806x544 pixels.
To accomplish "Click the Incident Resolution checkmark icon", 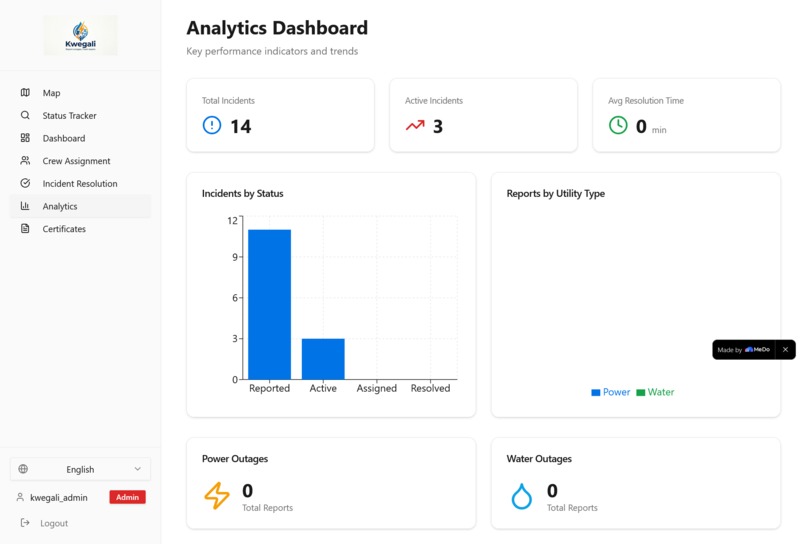I will 25,183.
